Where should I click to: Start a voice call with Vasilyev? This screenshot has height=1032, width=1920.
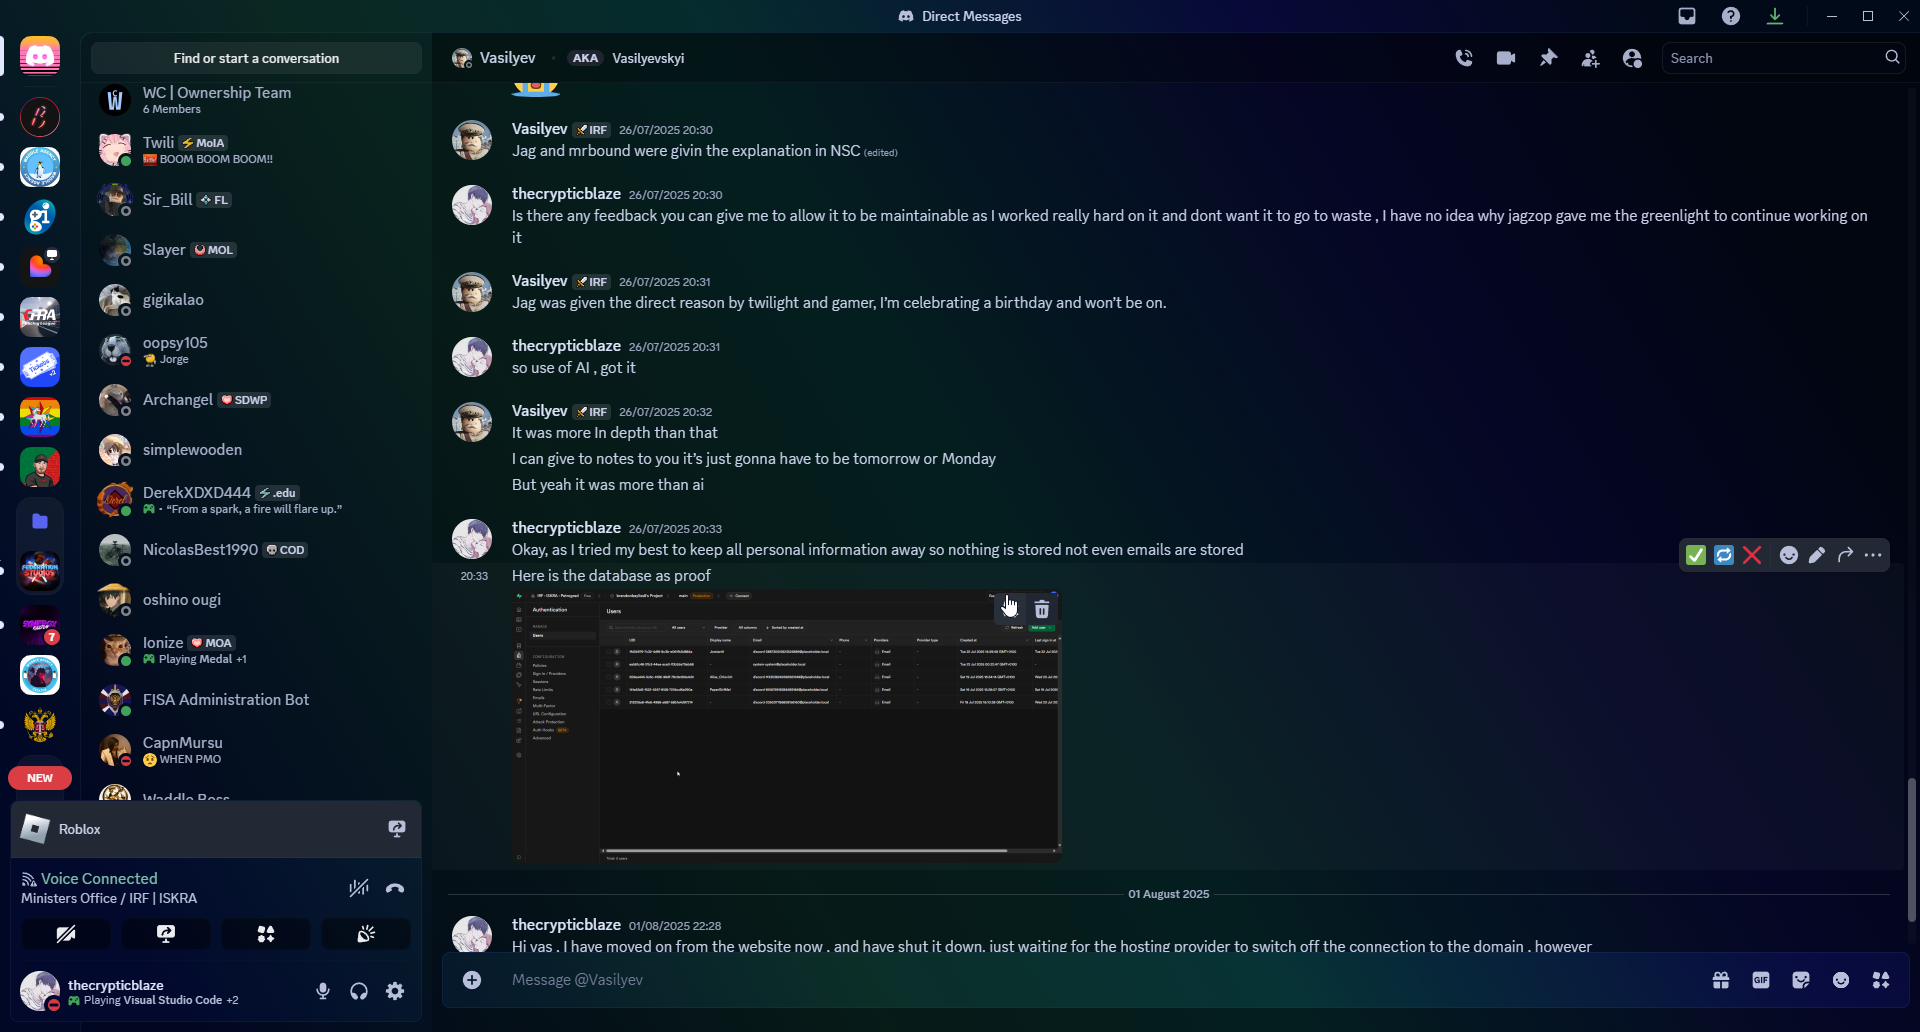coord(1464,58)
